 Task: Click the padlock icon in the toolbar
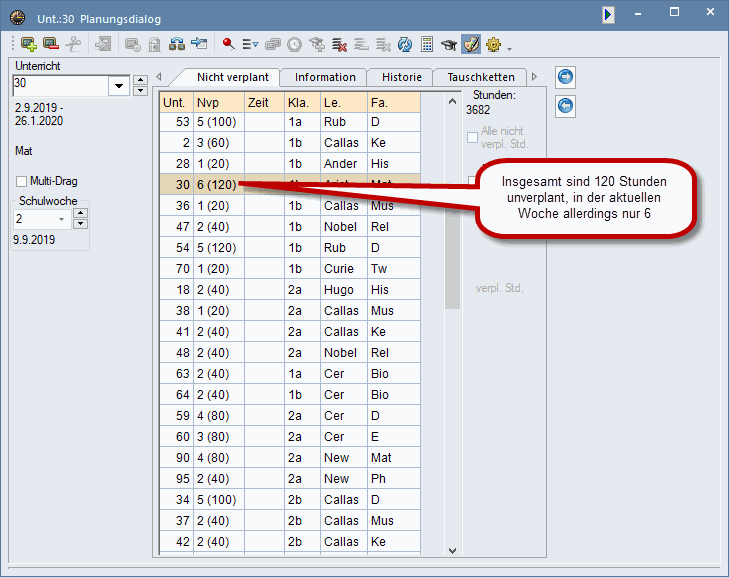click(x=155, y=44)
